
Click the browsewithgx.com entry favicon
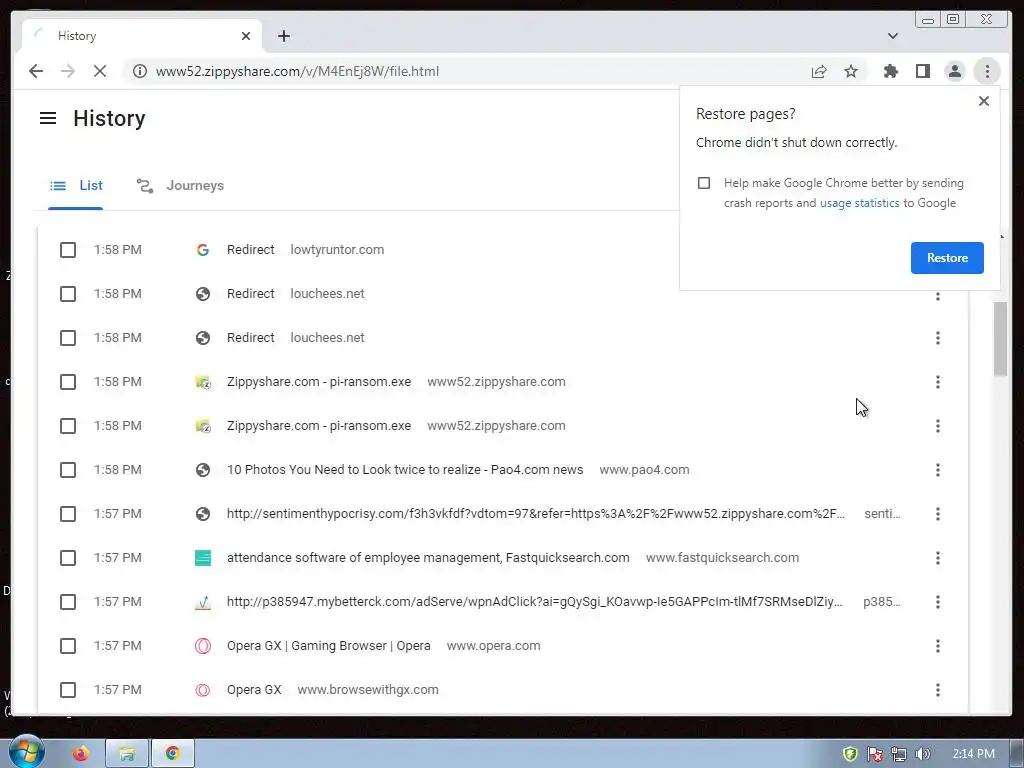pyautogui.click(x=203, y=690)
